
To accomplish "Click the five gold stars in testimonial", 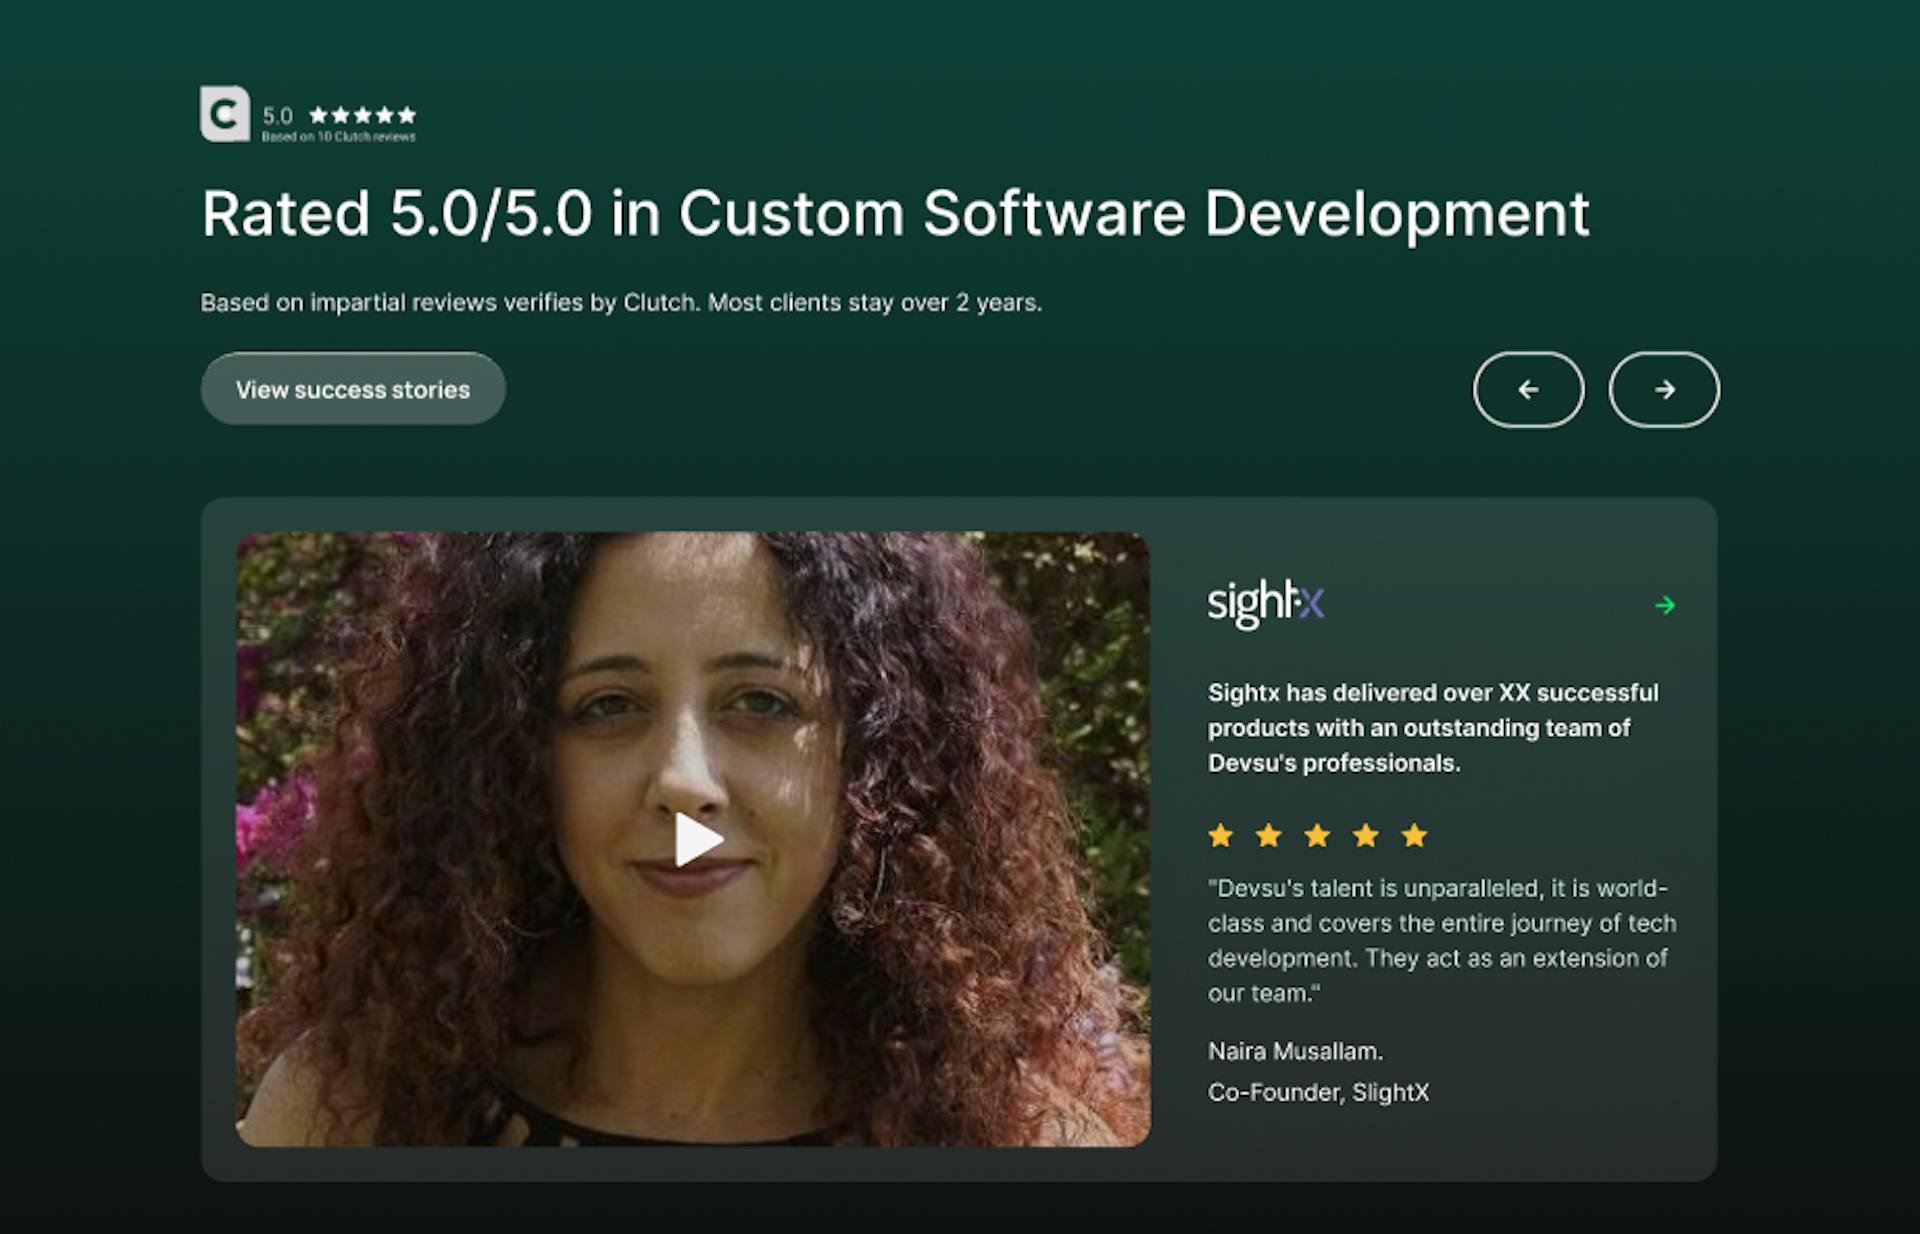I will click(x=1317, y=835).
